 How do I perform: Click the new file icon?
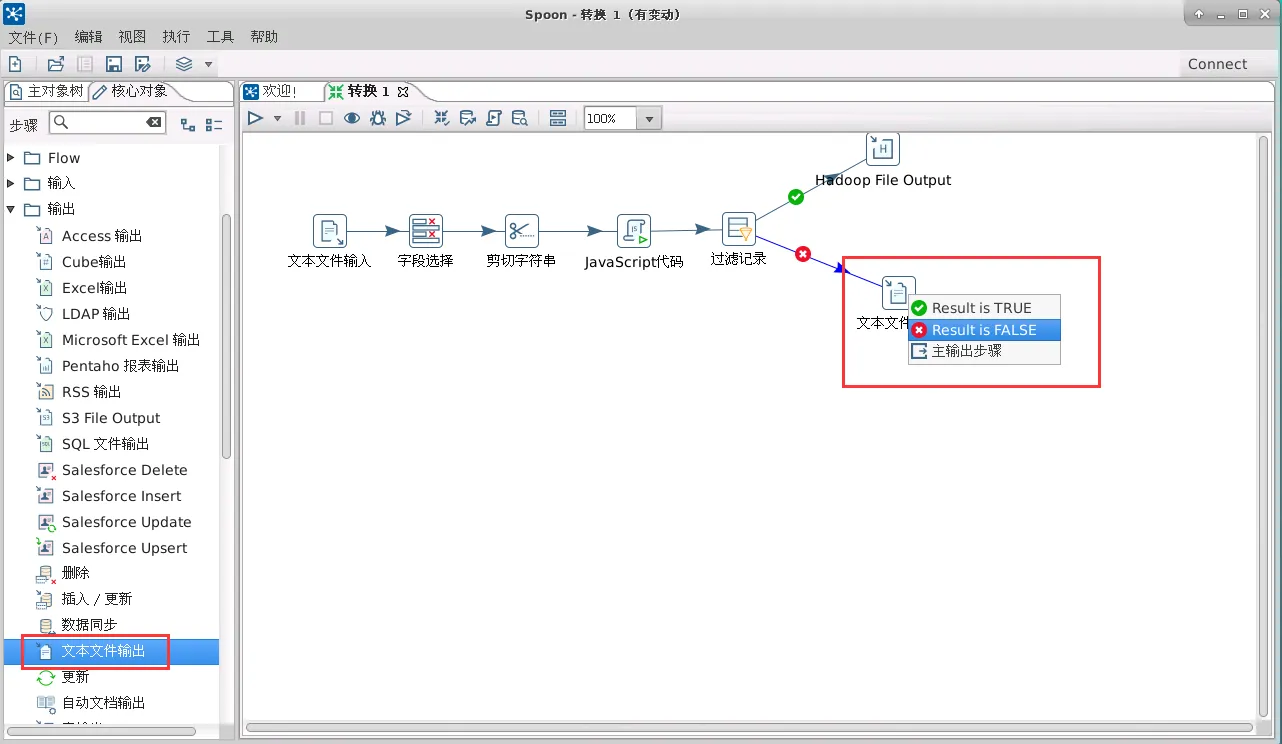coord(15,64)
